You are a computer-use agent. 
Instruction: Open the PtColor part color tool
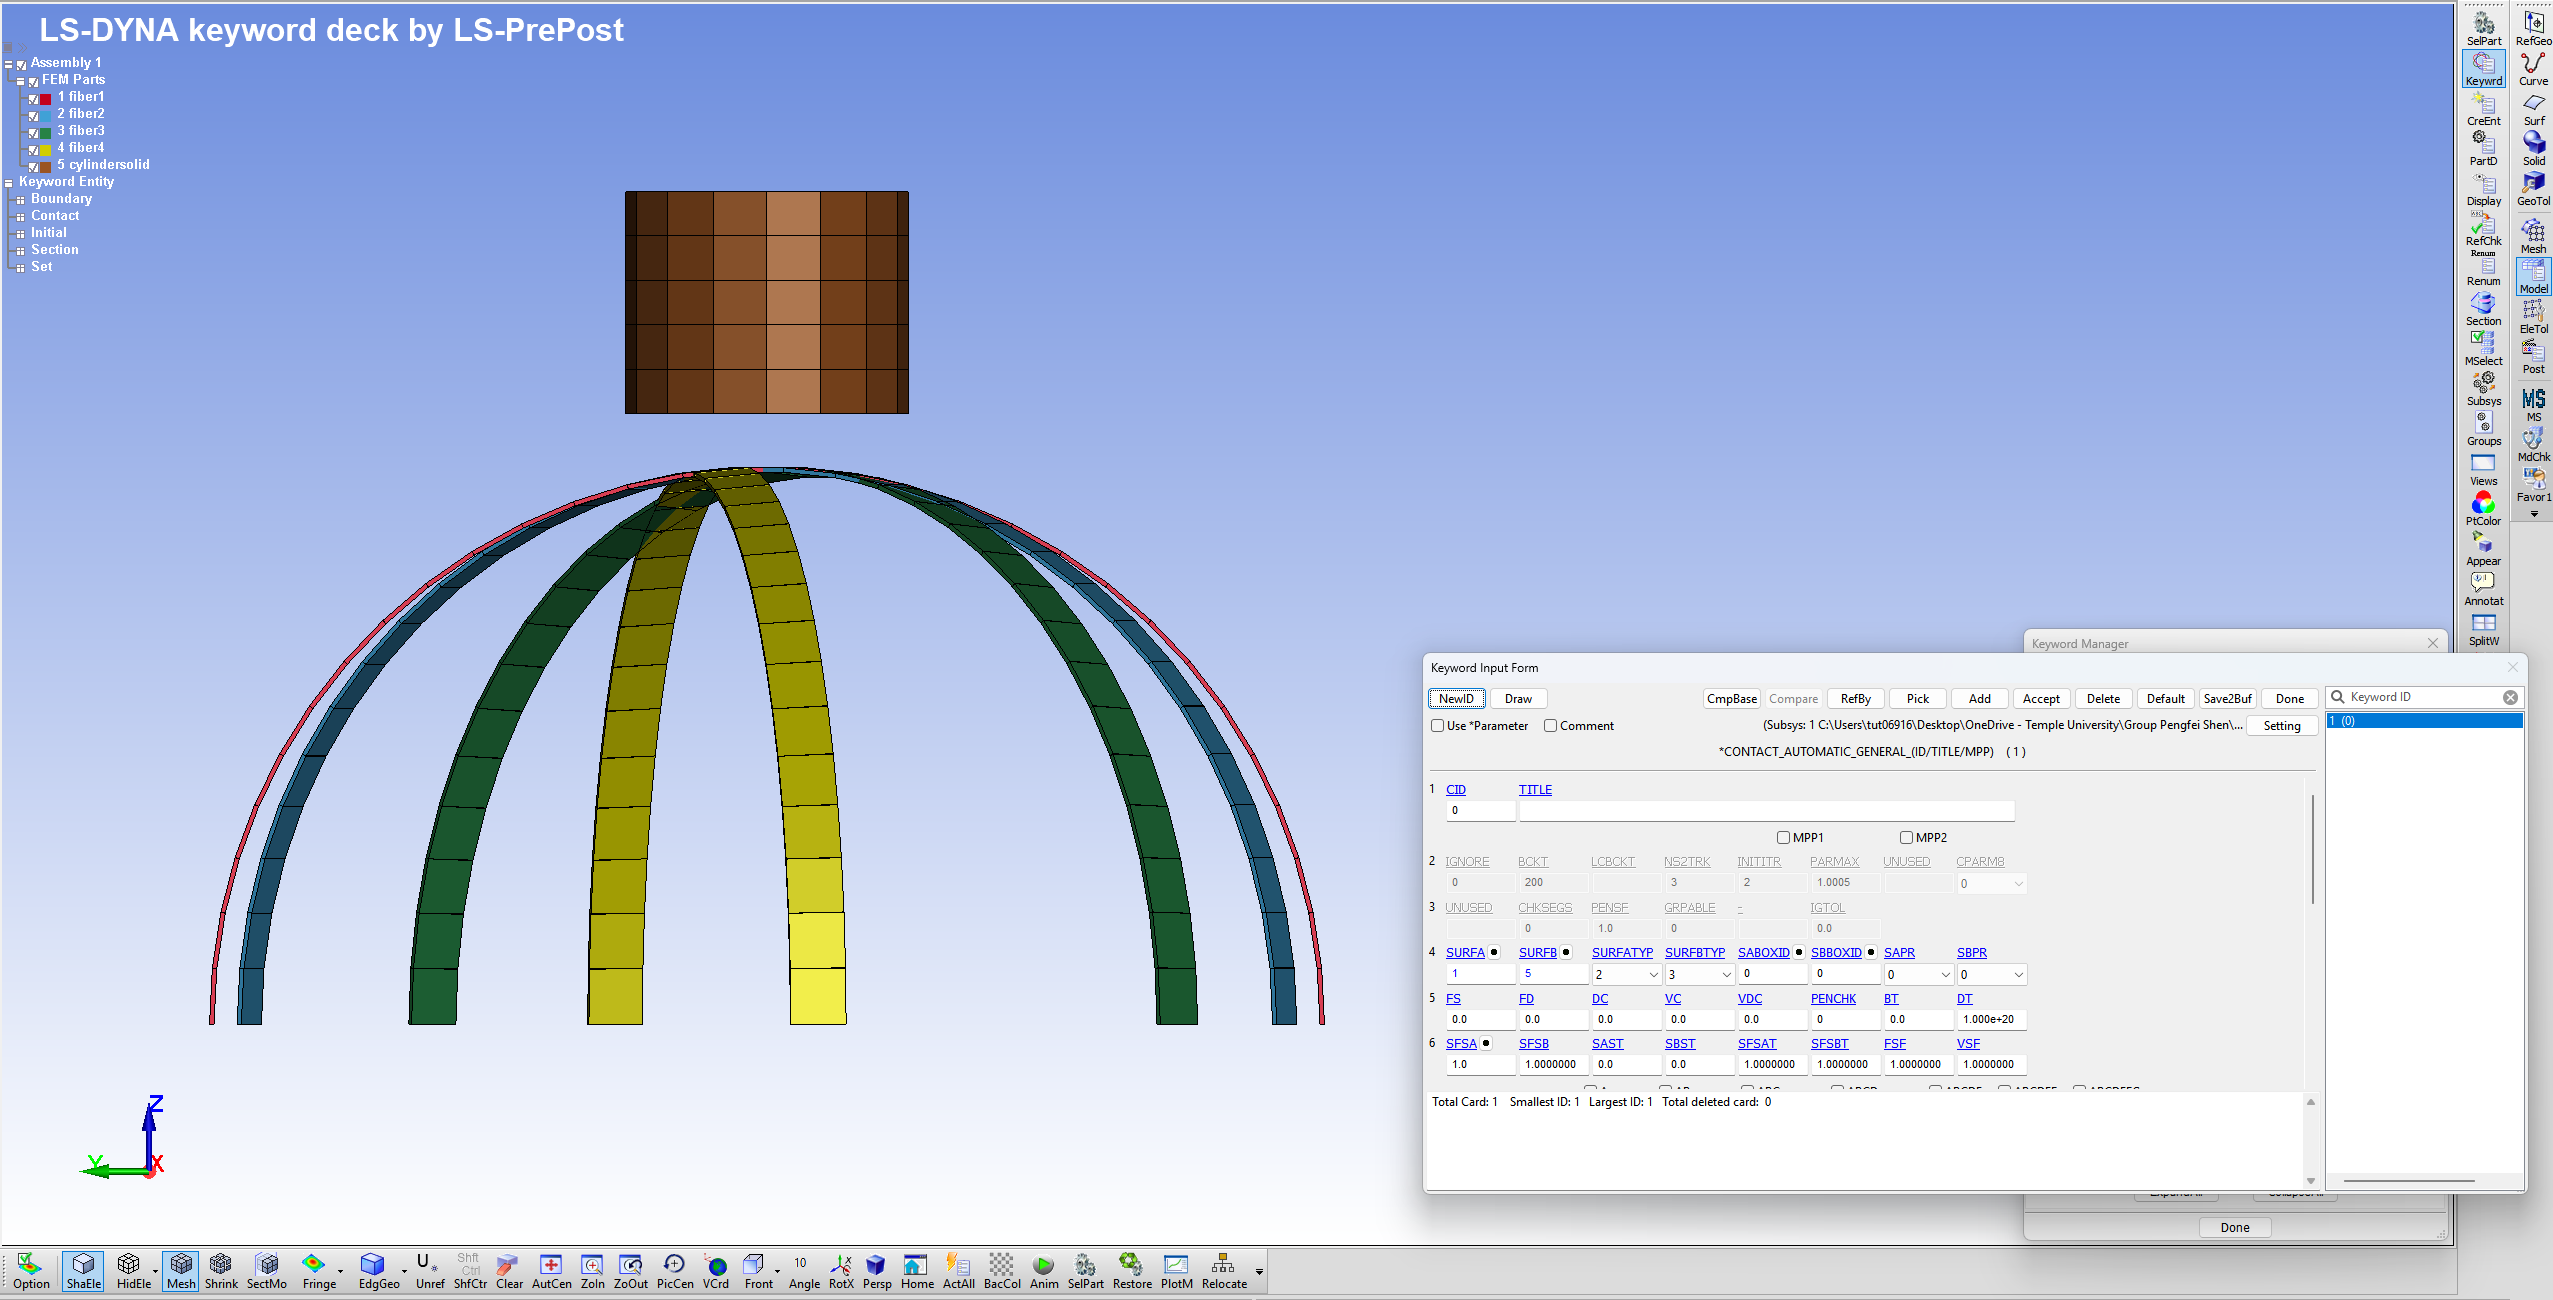pyautogui.click(x=2482, y=508)
